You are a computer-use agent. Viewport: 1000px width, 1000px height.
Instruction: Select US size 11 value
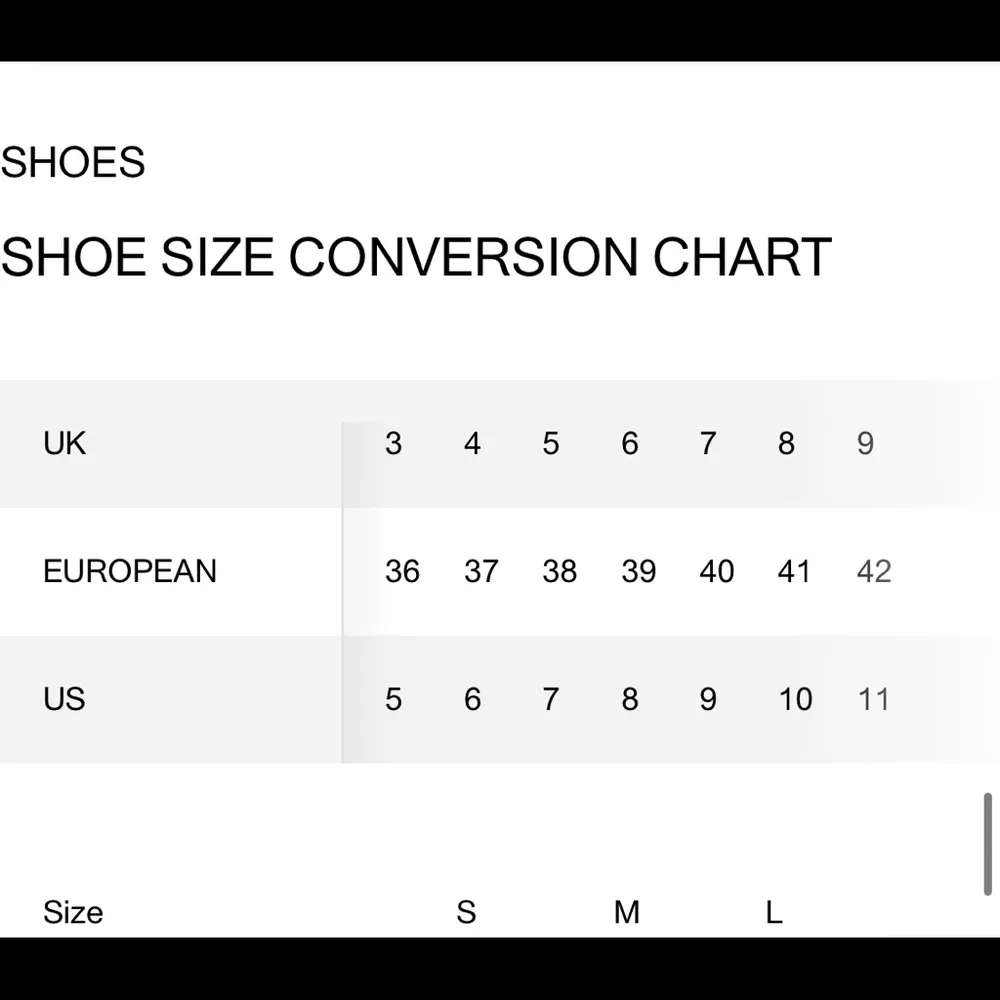pyautogui.click(x=874, y=699)
